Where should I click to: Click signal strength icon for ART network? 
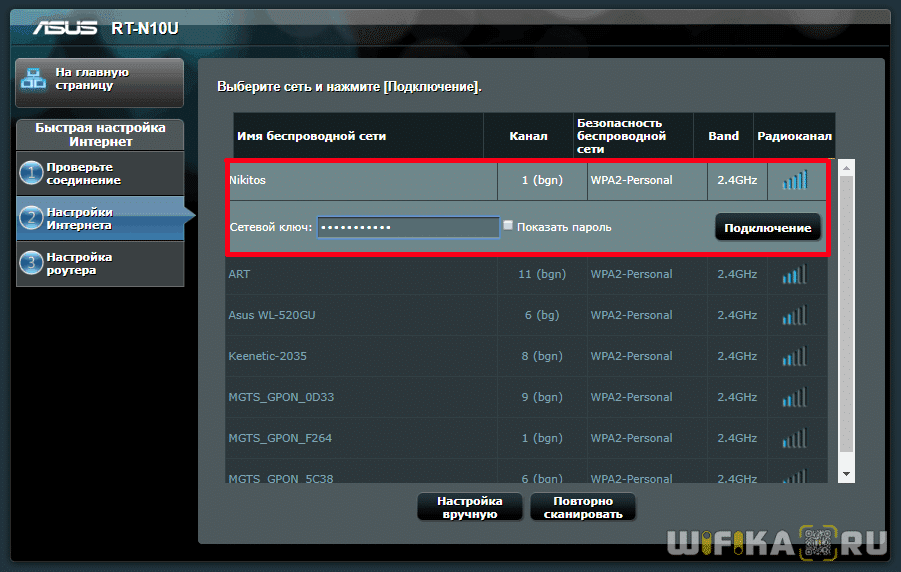tap(794, 274)
